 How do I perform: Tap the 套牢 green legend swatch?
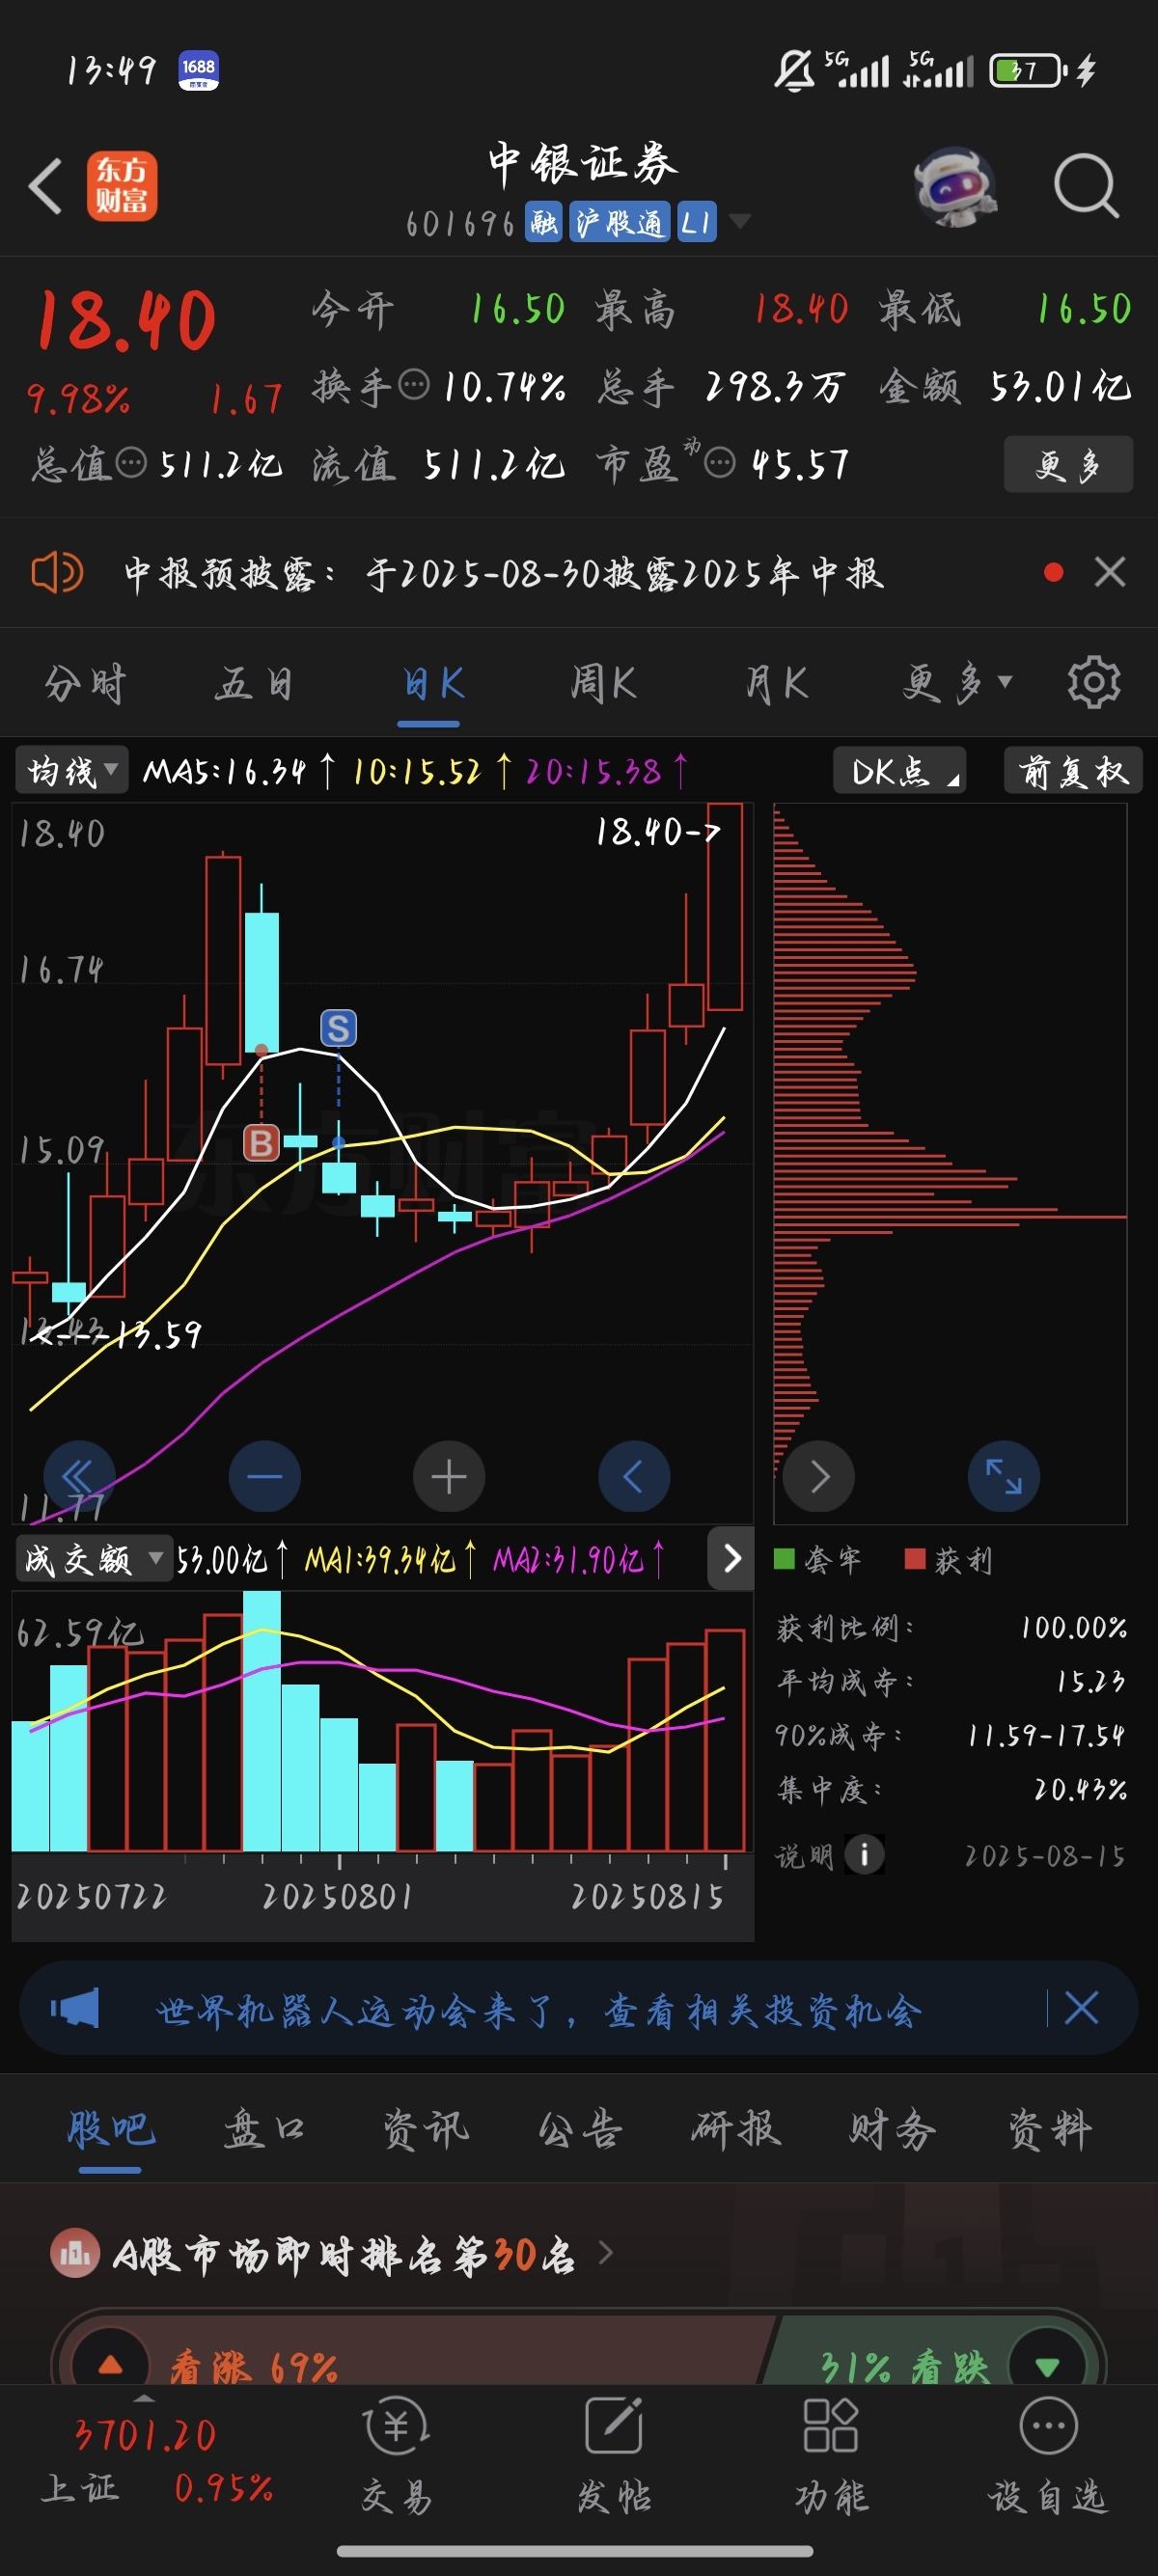(x=784, y=1559)
